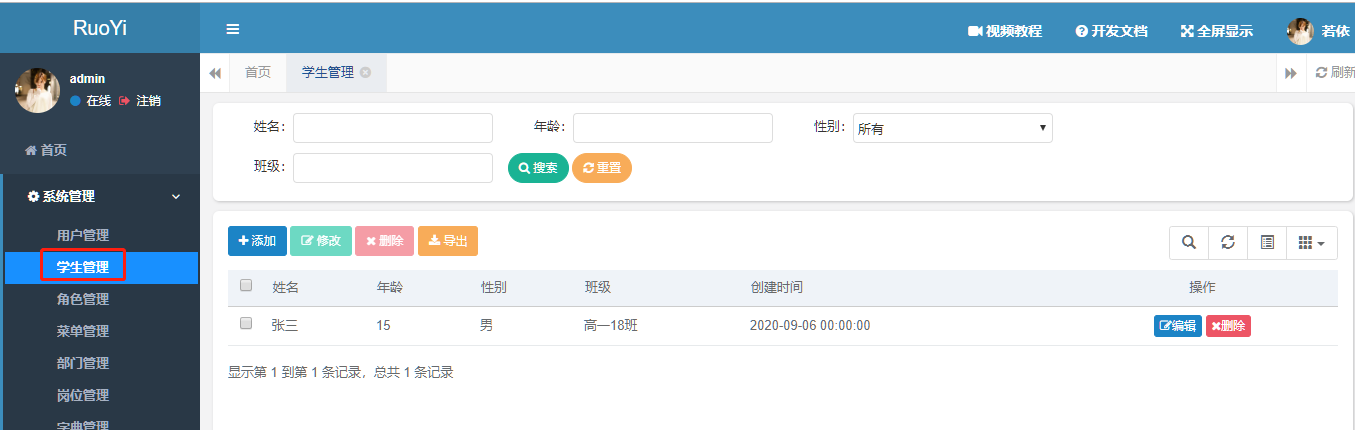
Task: Check the select-all header checkbox
Action: pos(246,286)
